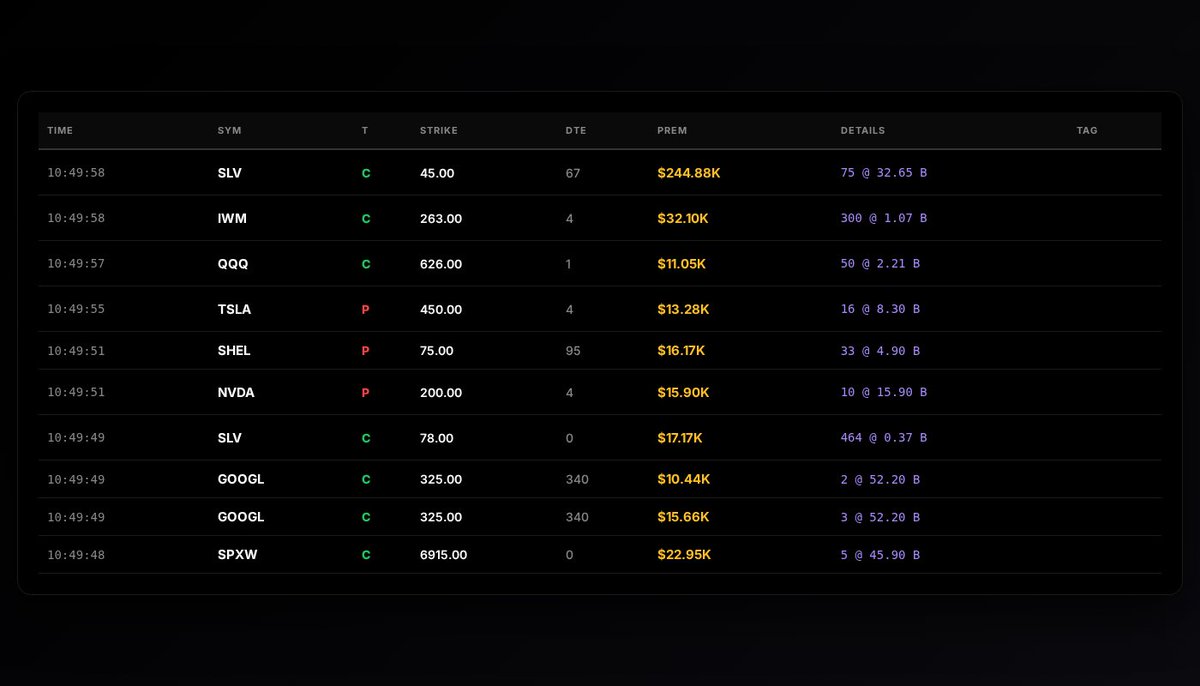The width and height of the screenshot is (1200, 686).
Task: Click the TAG column header
Action: pos(1087,131)
